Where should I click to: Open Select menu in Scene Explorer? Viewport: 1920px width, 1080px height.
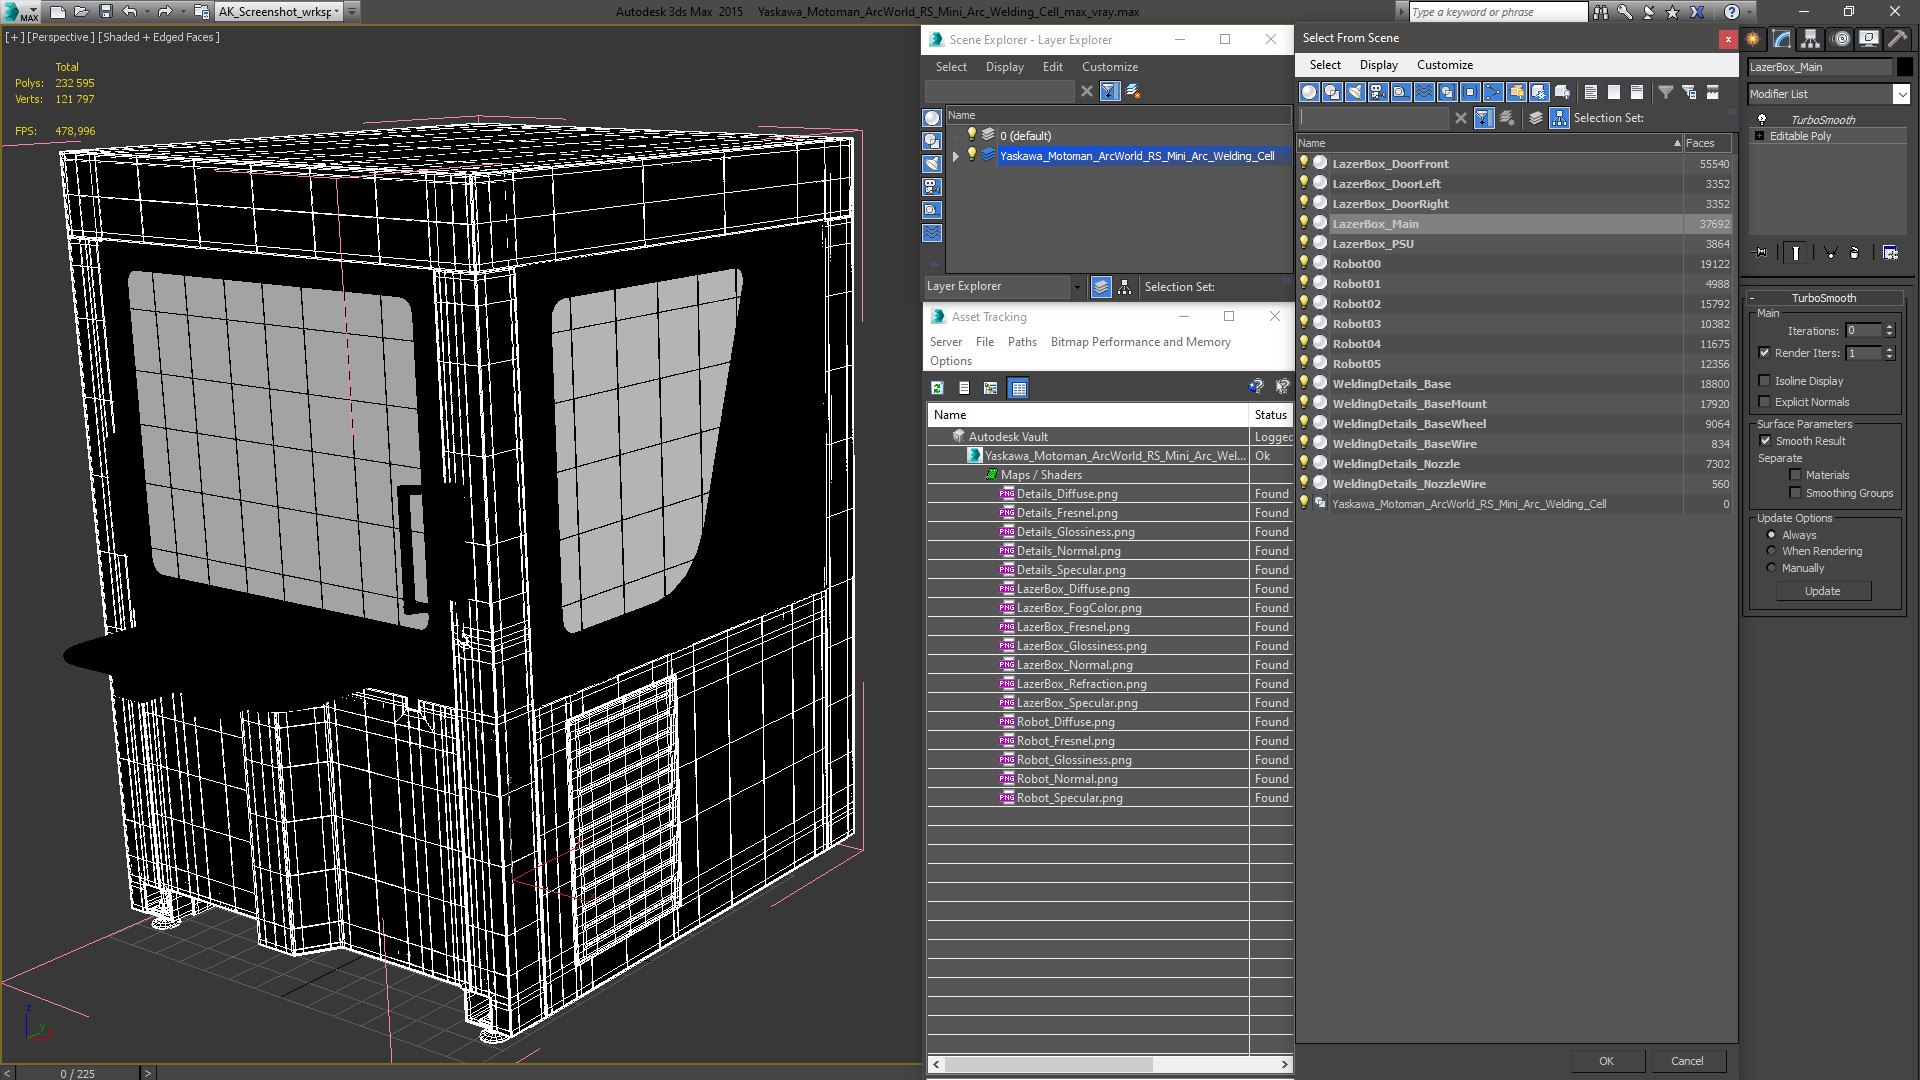pyautogui.click(x=951, y=67)
